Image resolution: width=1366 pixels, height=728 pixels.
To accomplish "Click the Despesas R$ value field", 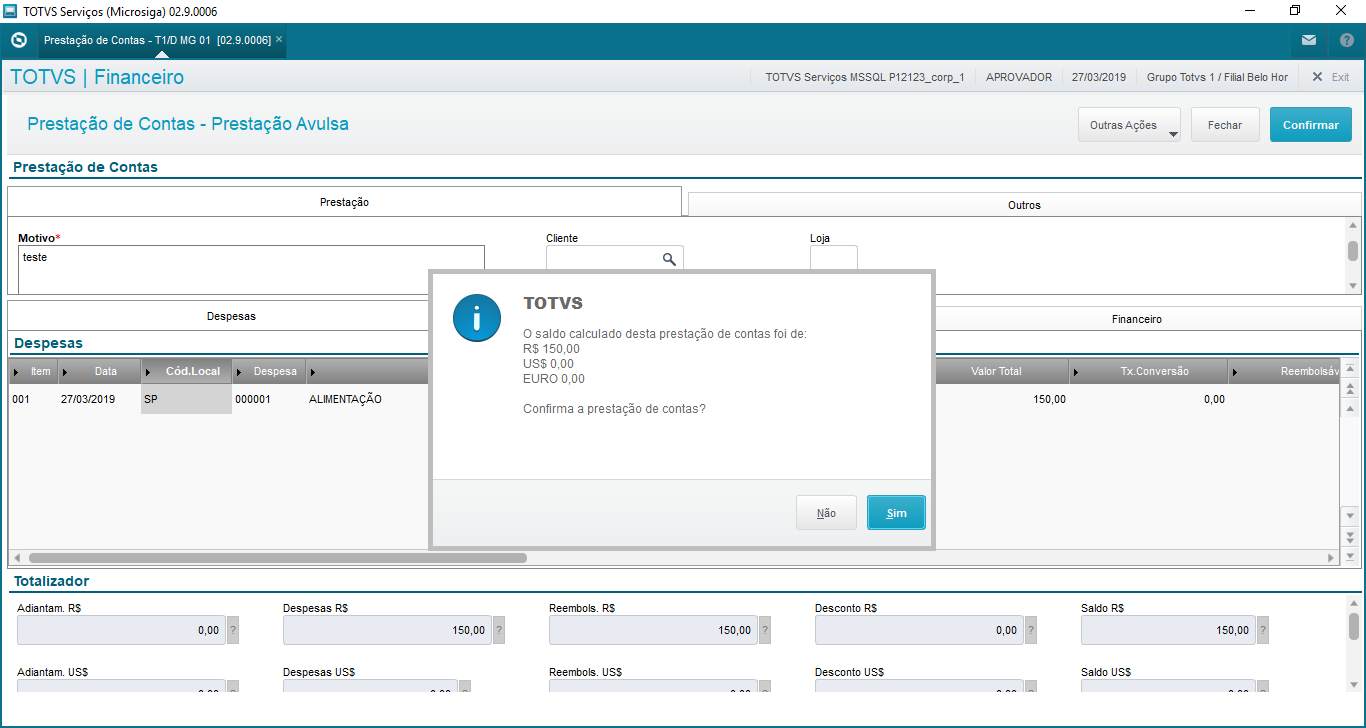I will [x=387, y=630].
